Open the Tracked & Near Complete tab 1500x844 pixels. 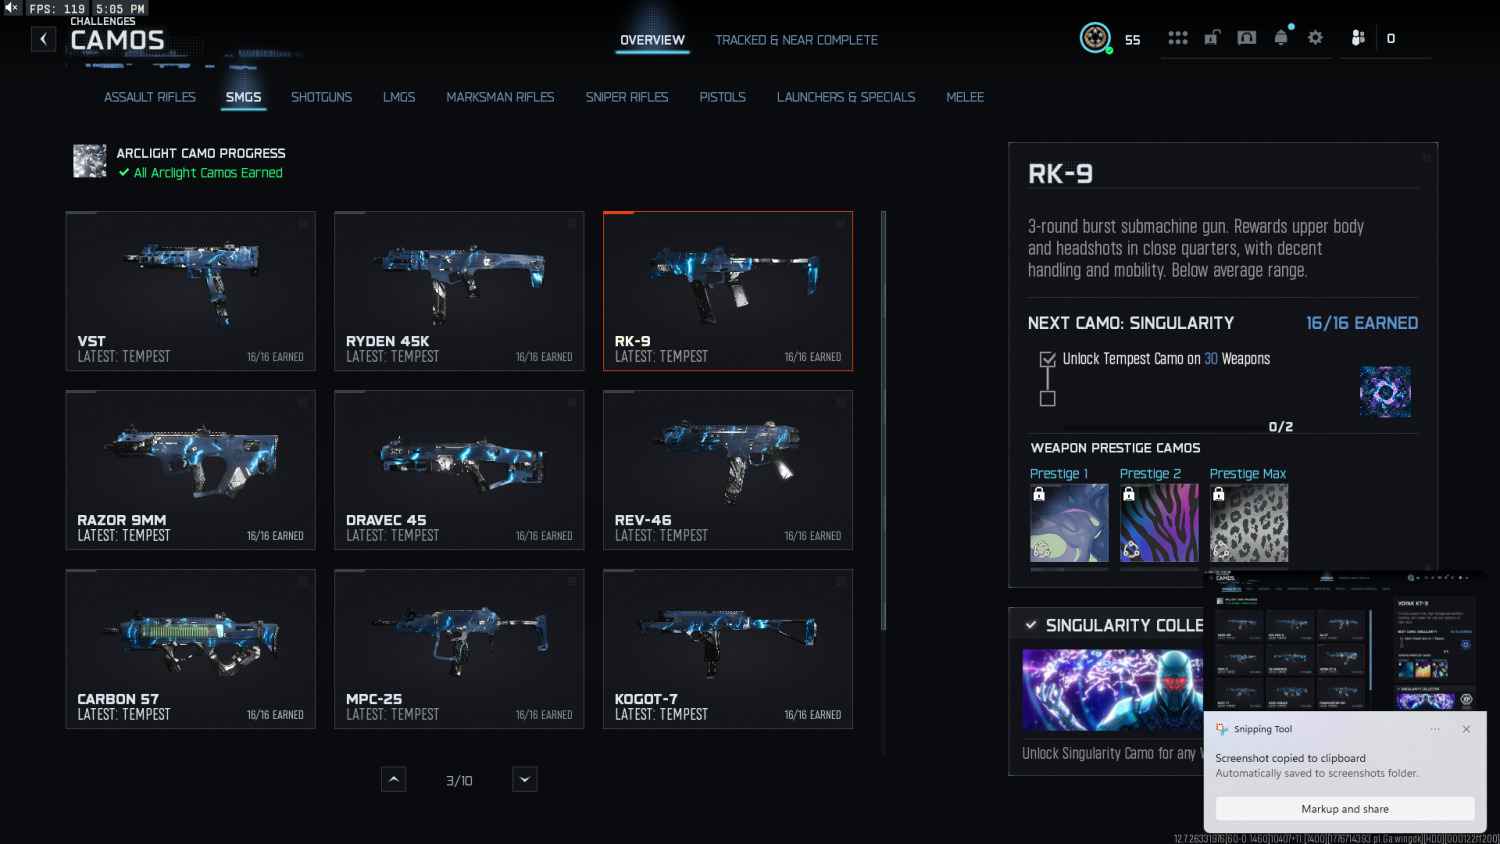pyautogui.click(x=796, y=40)
